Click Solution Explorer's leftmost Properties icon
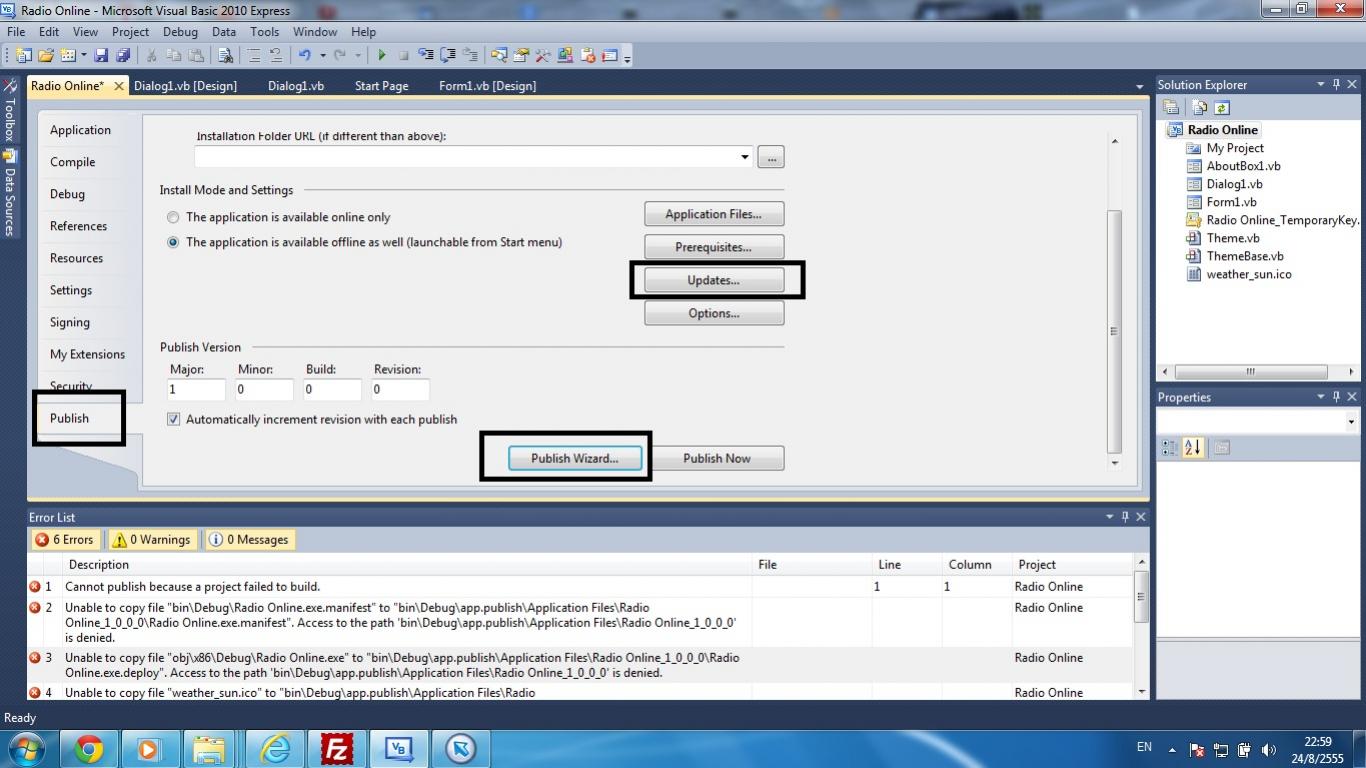 (x=1171, y=107)
